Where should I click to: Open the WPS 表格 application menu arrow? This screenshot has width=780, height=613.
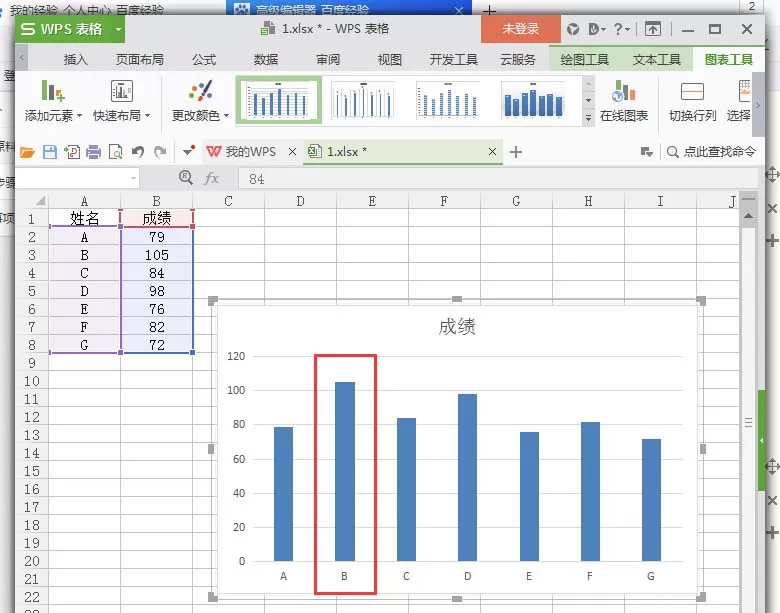click(x=118, y=29)
